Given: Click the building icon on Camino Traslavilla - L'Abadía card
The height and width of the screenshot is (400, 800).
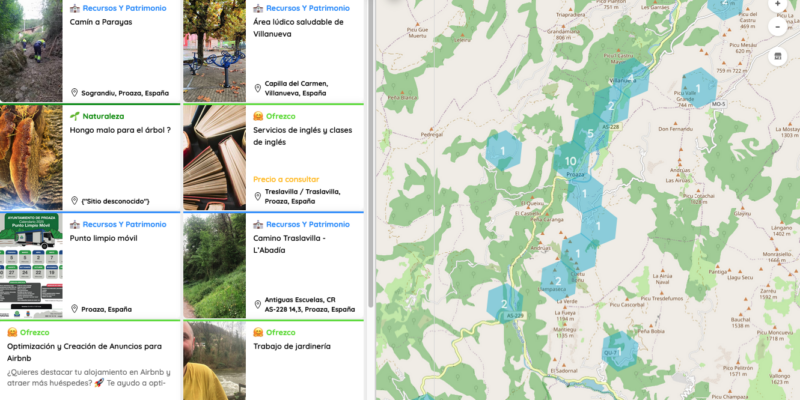Looking at the screenshot, I should pos(258,224).
